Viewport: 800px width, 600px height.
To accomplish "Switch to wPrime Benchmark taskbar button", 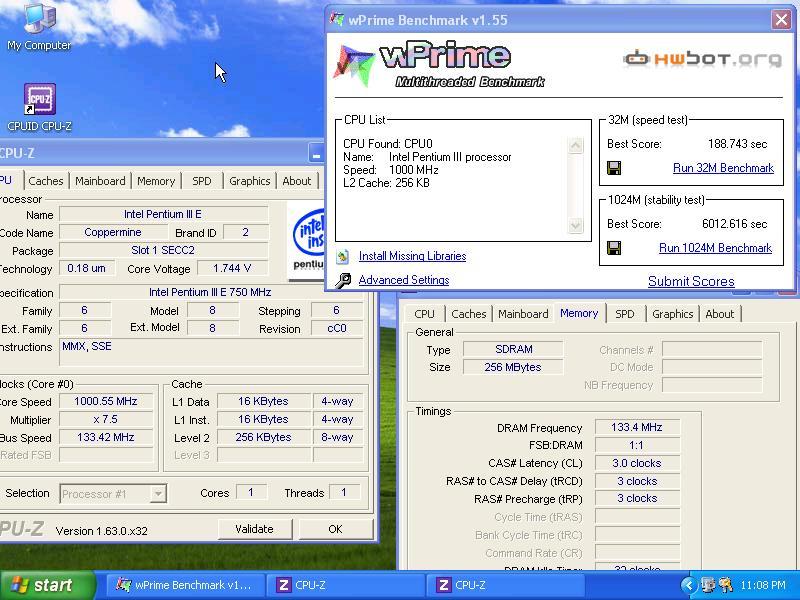I will point(187,585).
